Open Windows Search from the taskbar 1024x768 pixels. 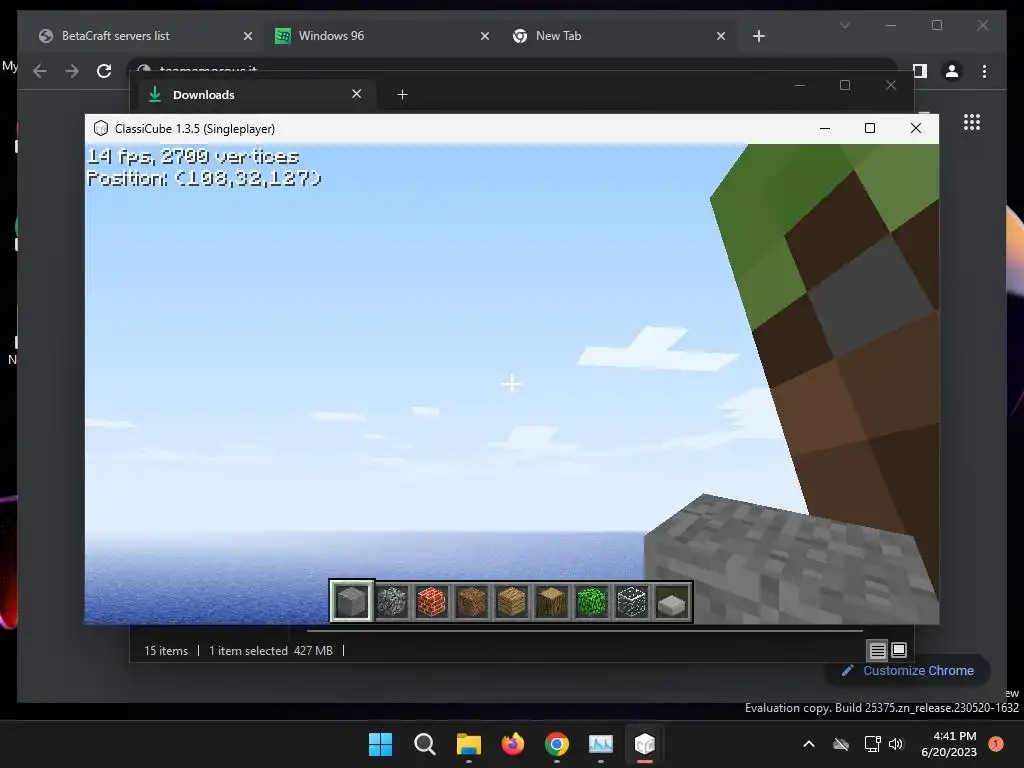pyautogui.click(x=424, y=744)
